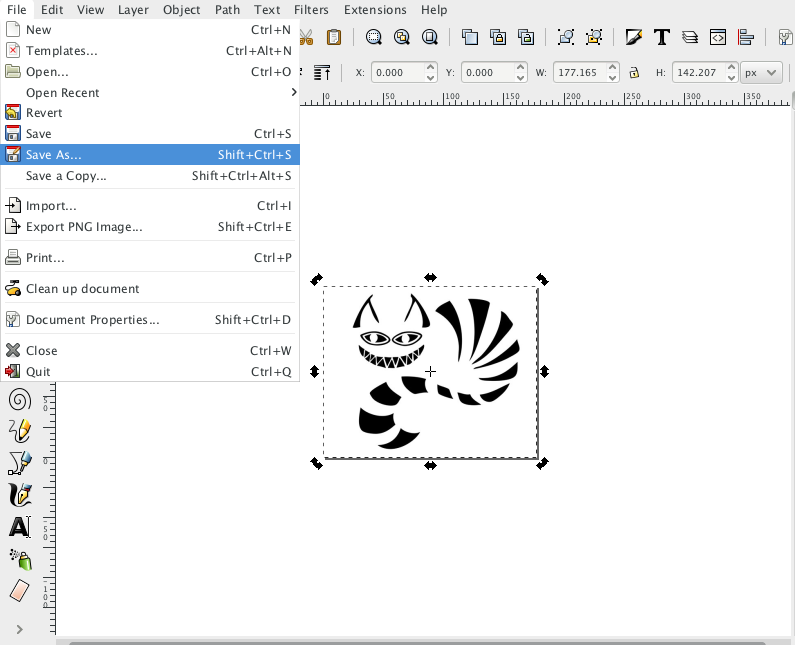Screen dimensions: 795x645
Task: Open the Edit menu
Action: point(52,10)
